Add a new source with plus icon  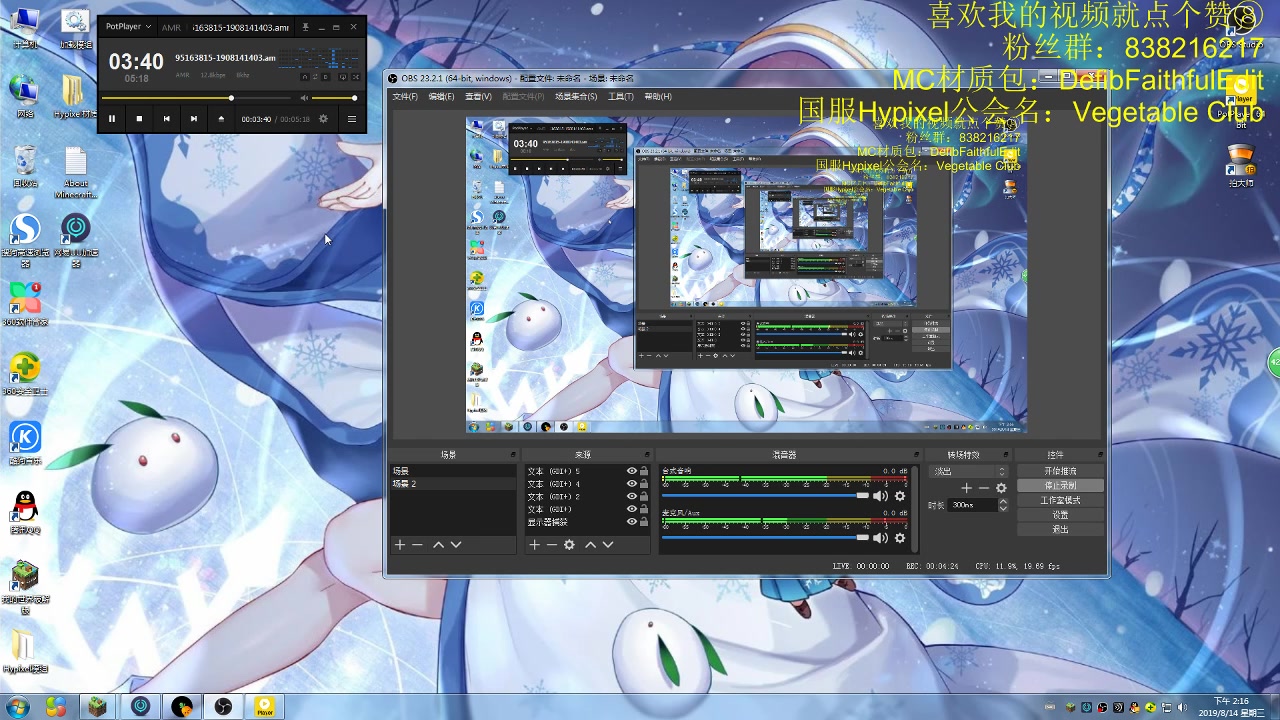tap(535, 545)
